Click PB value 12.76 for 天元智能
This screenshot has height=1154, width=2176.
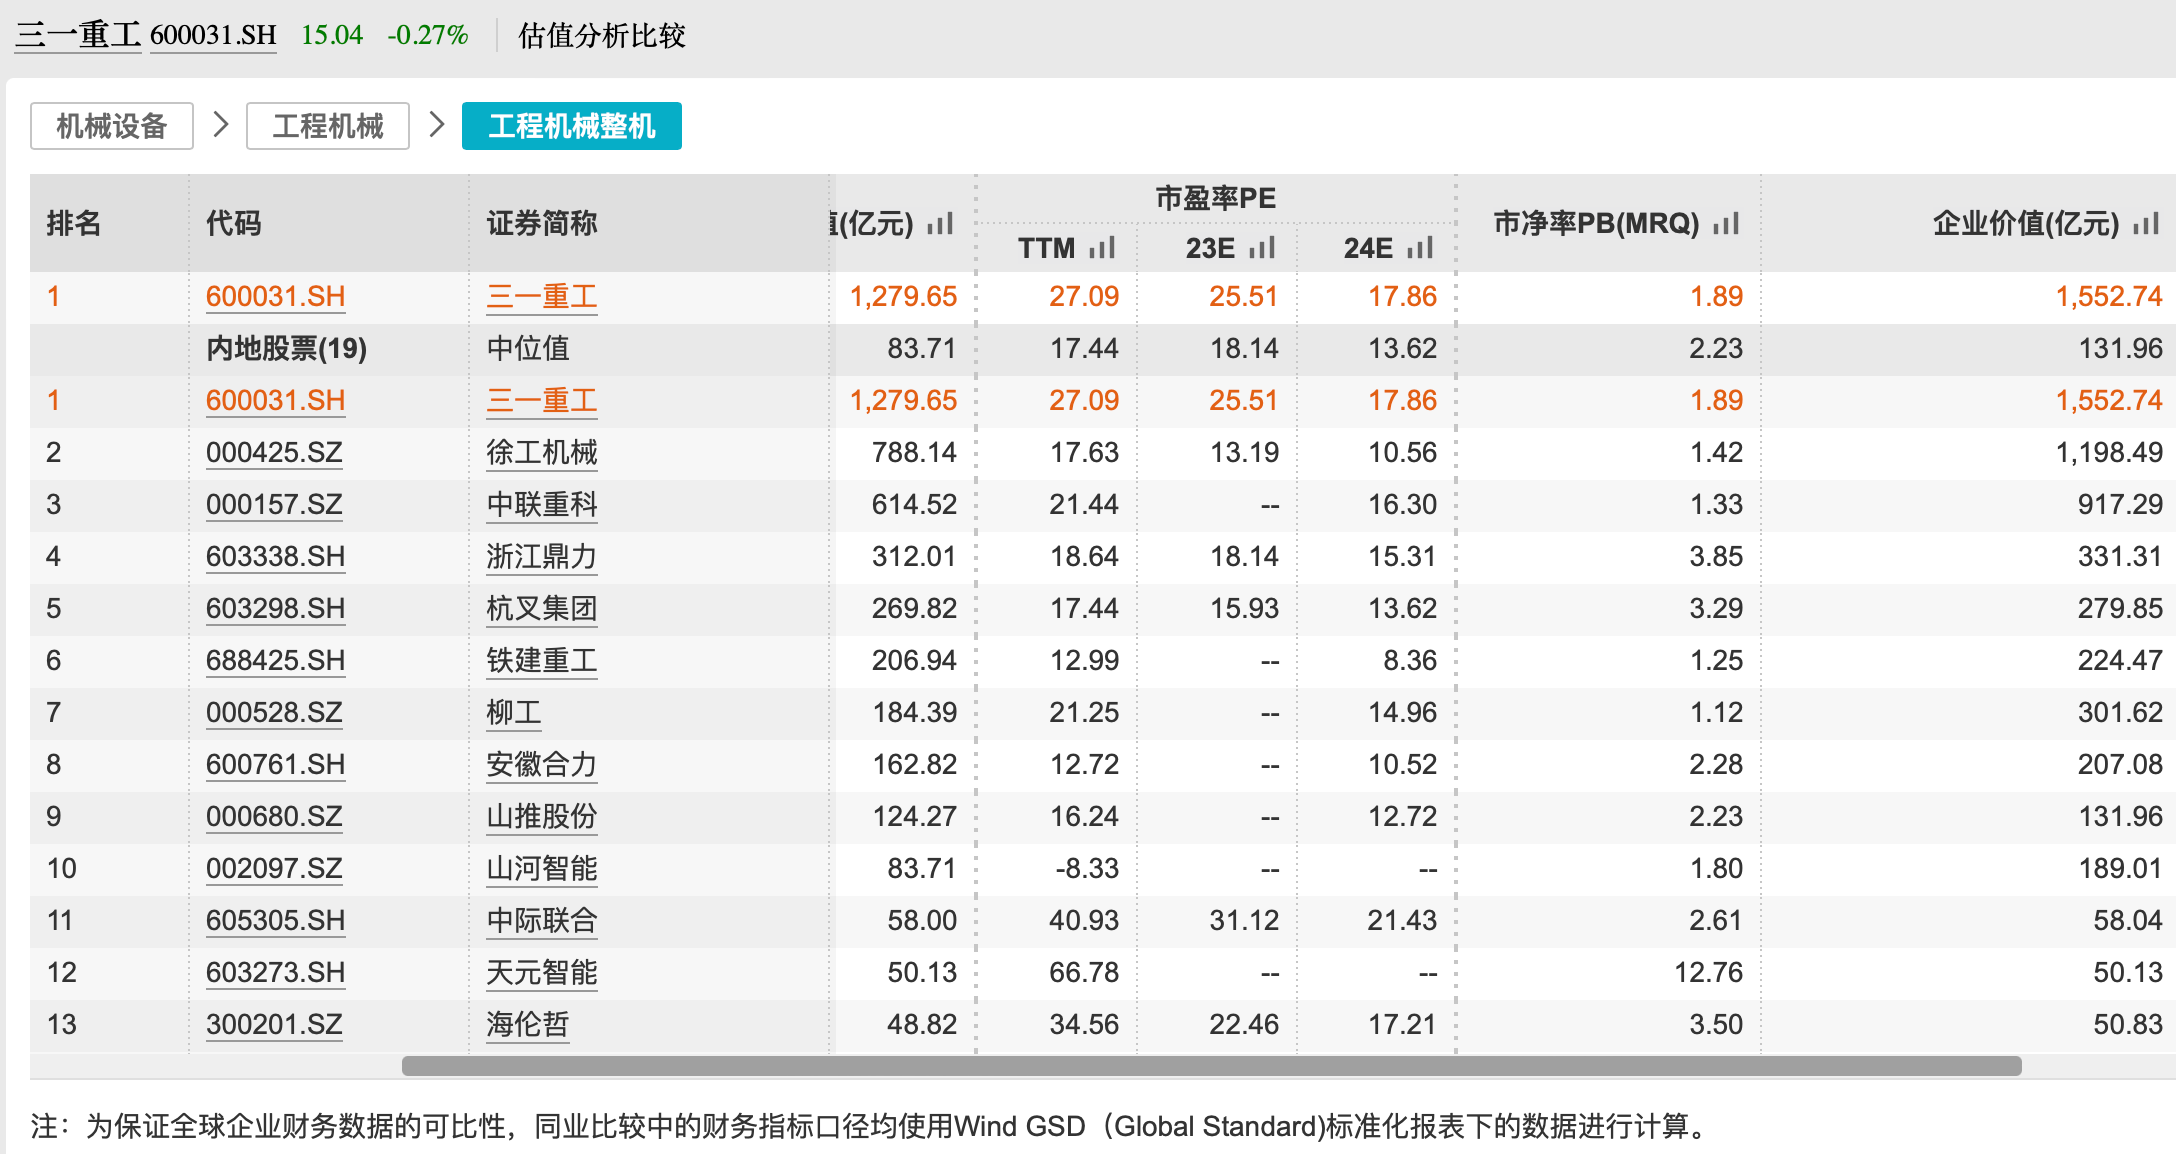tap(1709, 972)
